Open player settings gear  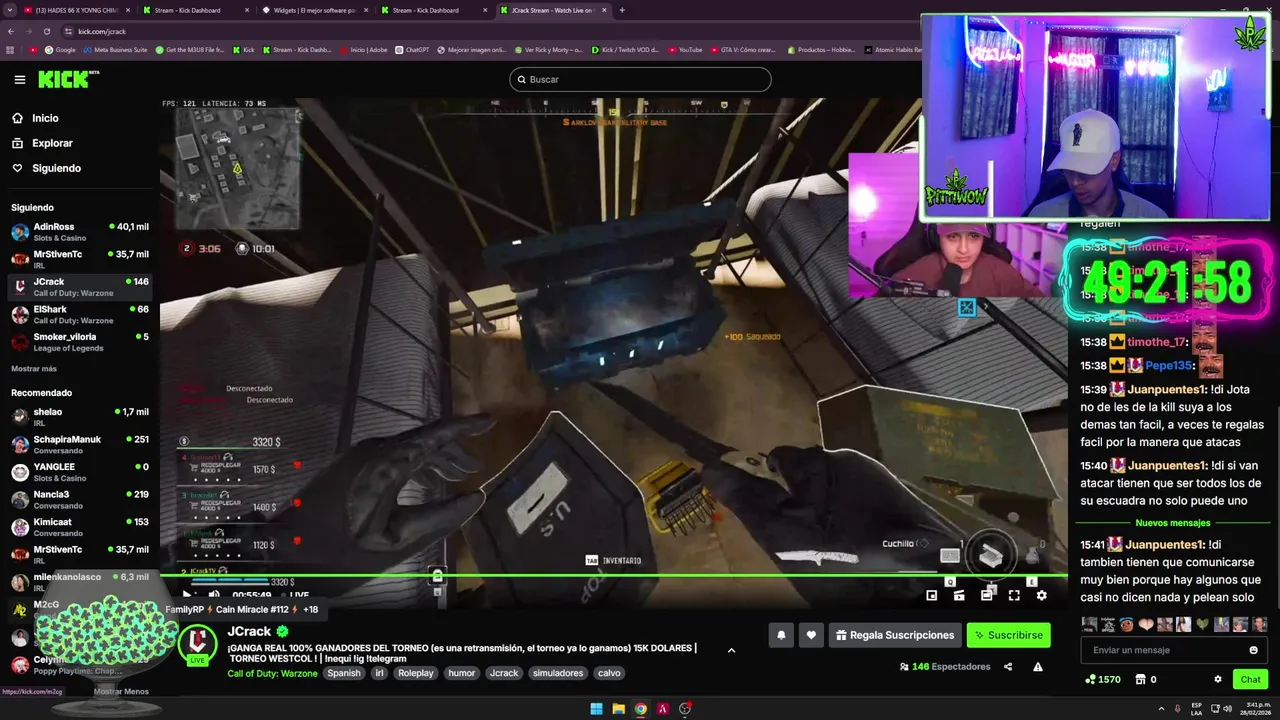click(1041, 595)
